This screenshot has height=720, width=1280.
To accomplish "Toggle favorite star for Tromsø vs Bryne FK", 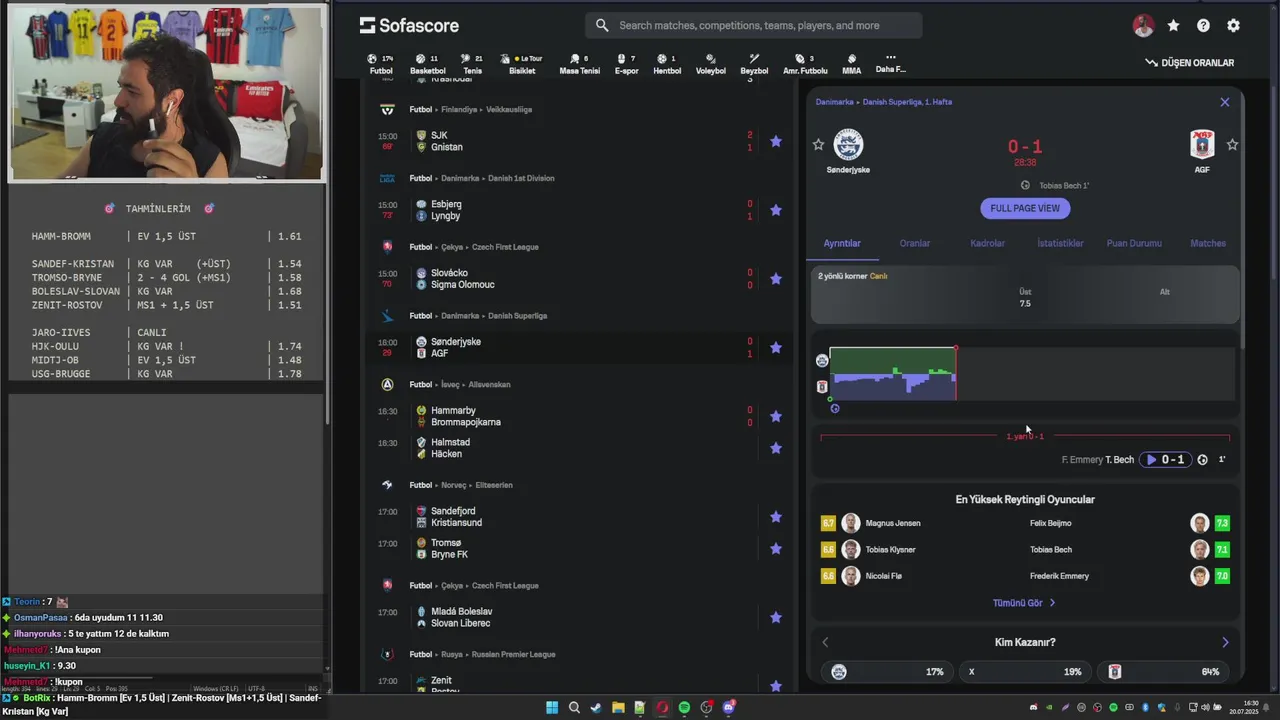I will [x=776, y=548].
